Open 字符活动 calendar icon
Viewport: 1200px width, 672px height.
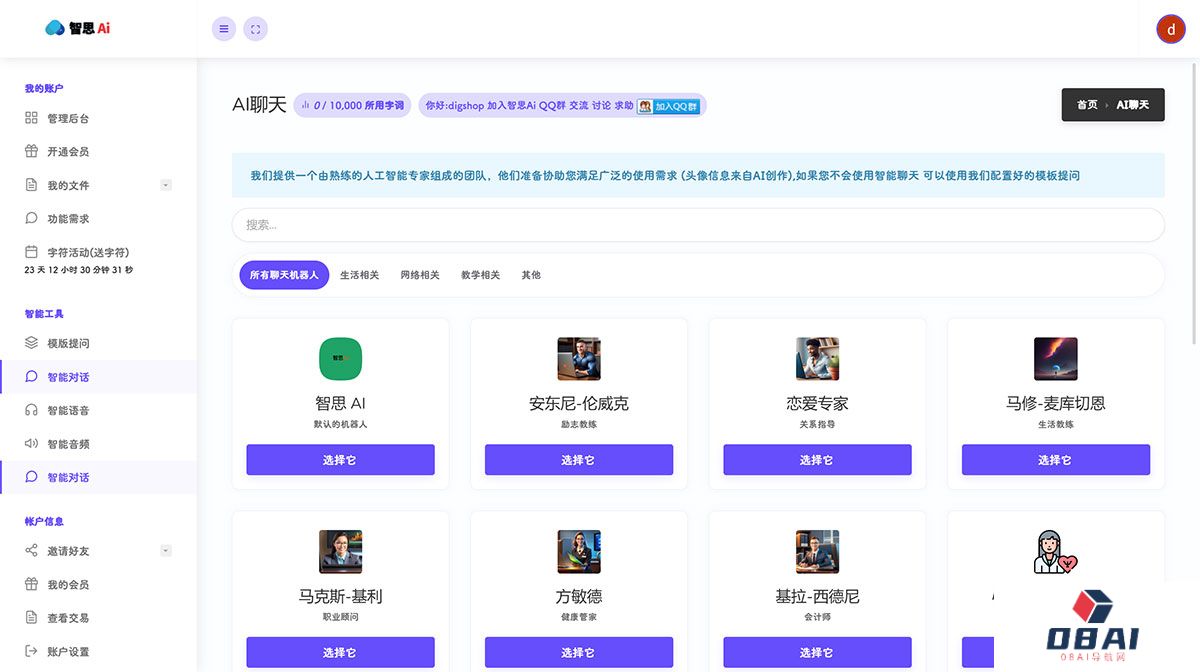coord(31,252)
